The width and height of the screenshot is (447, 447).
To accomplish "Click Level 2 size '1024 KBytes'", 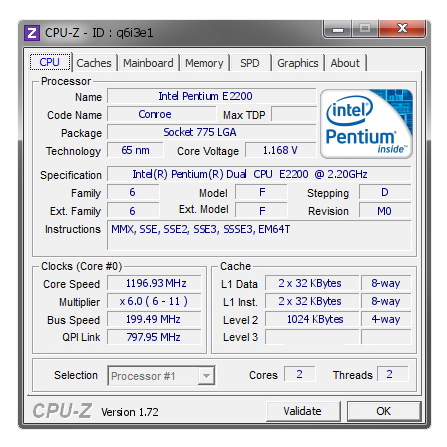I will pyautogui.click(x=312, y=319).
